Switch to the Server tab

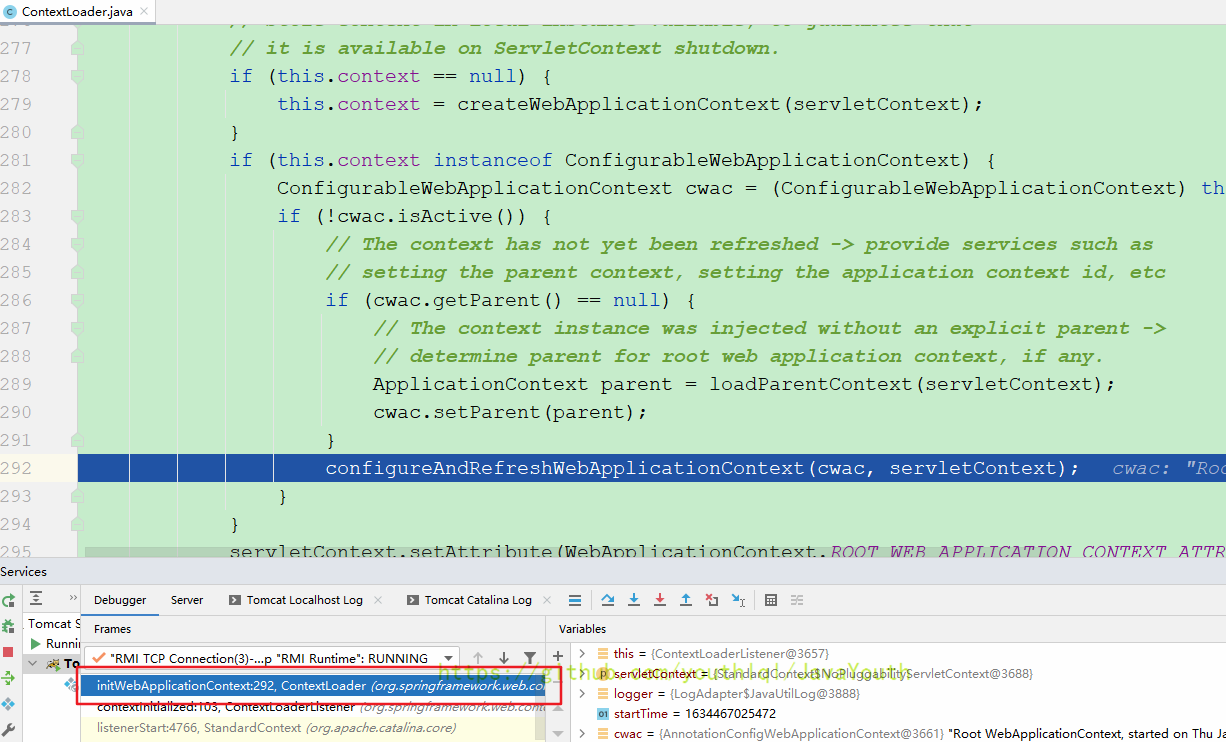(x=187, y=600)
